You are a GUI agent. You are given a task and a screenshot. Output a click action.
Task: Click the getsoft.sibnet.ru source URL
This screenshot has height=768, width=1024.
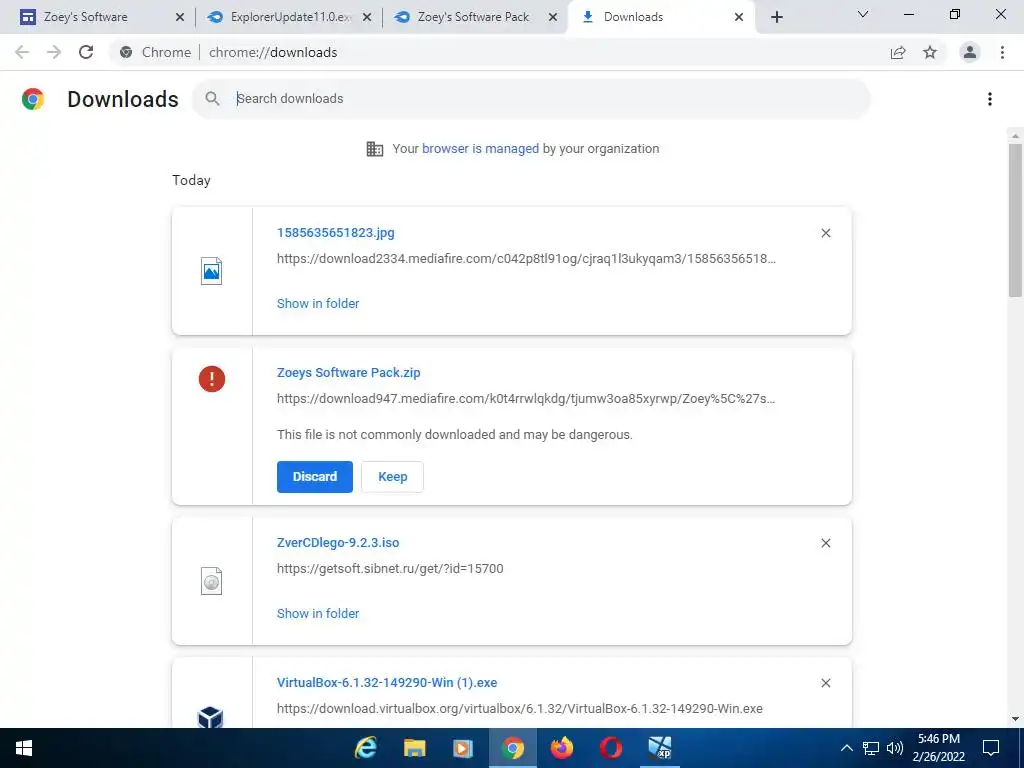390,569
